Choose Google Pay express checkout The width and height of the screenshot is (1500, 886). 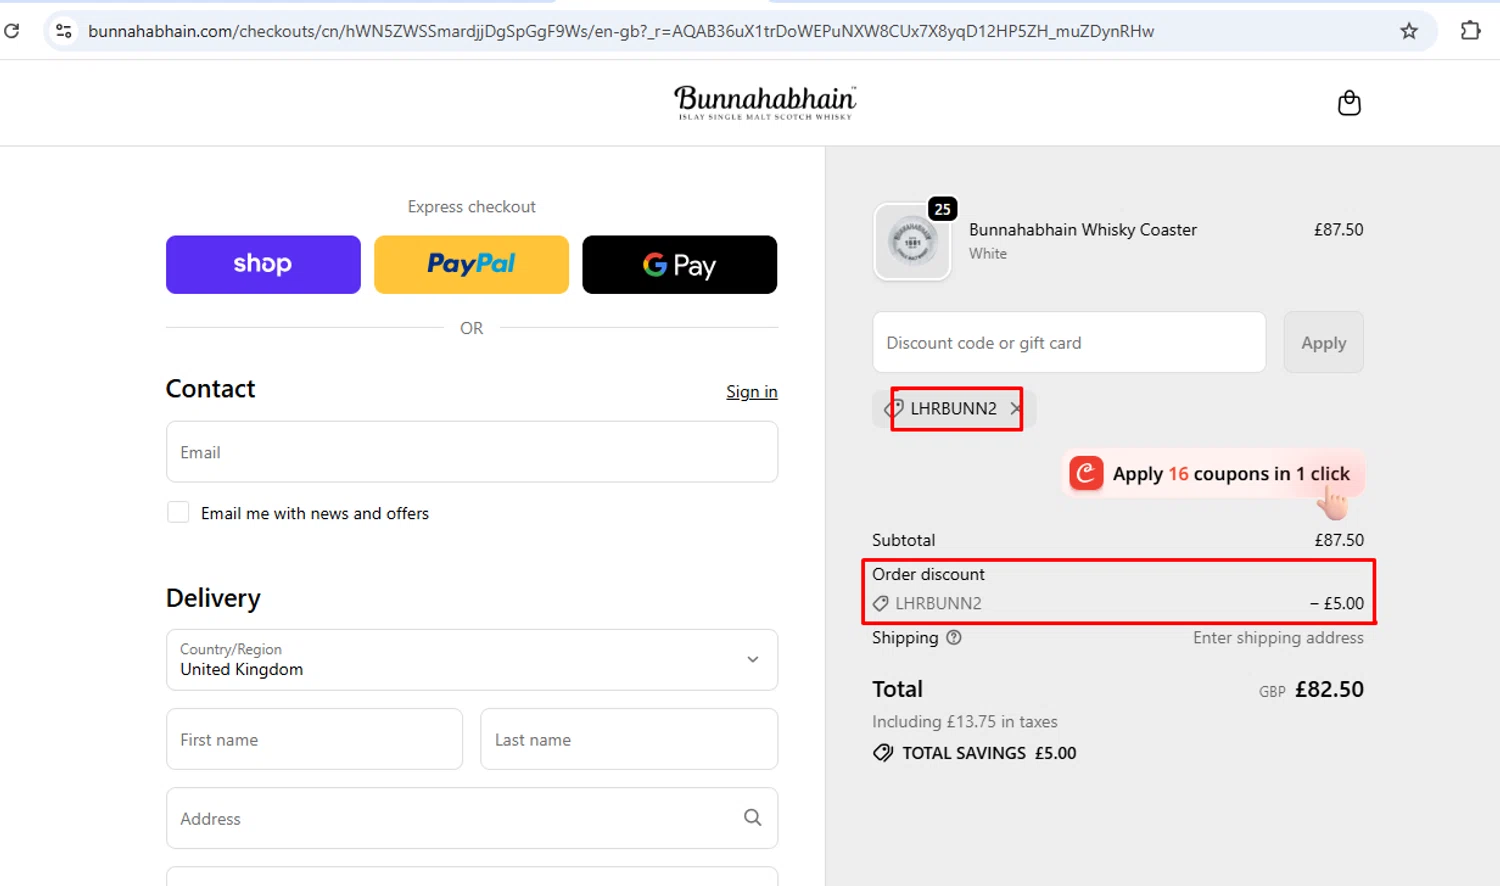click(x=679, y=264)
